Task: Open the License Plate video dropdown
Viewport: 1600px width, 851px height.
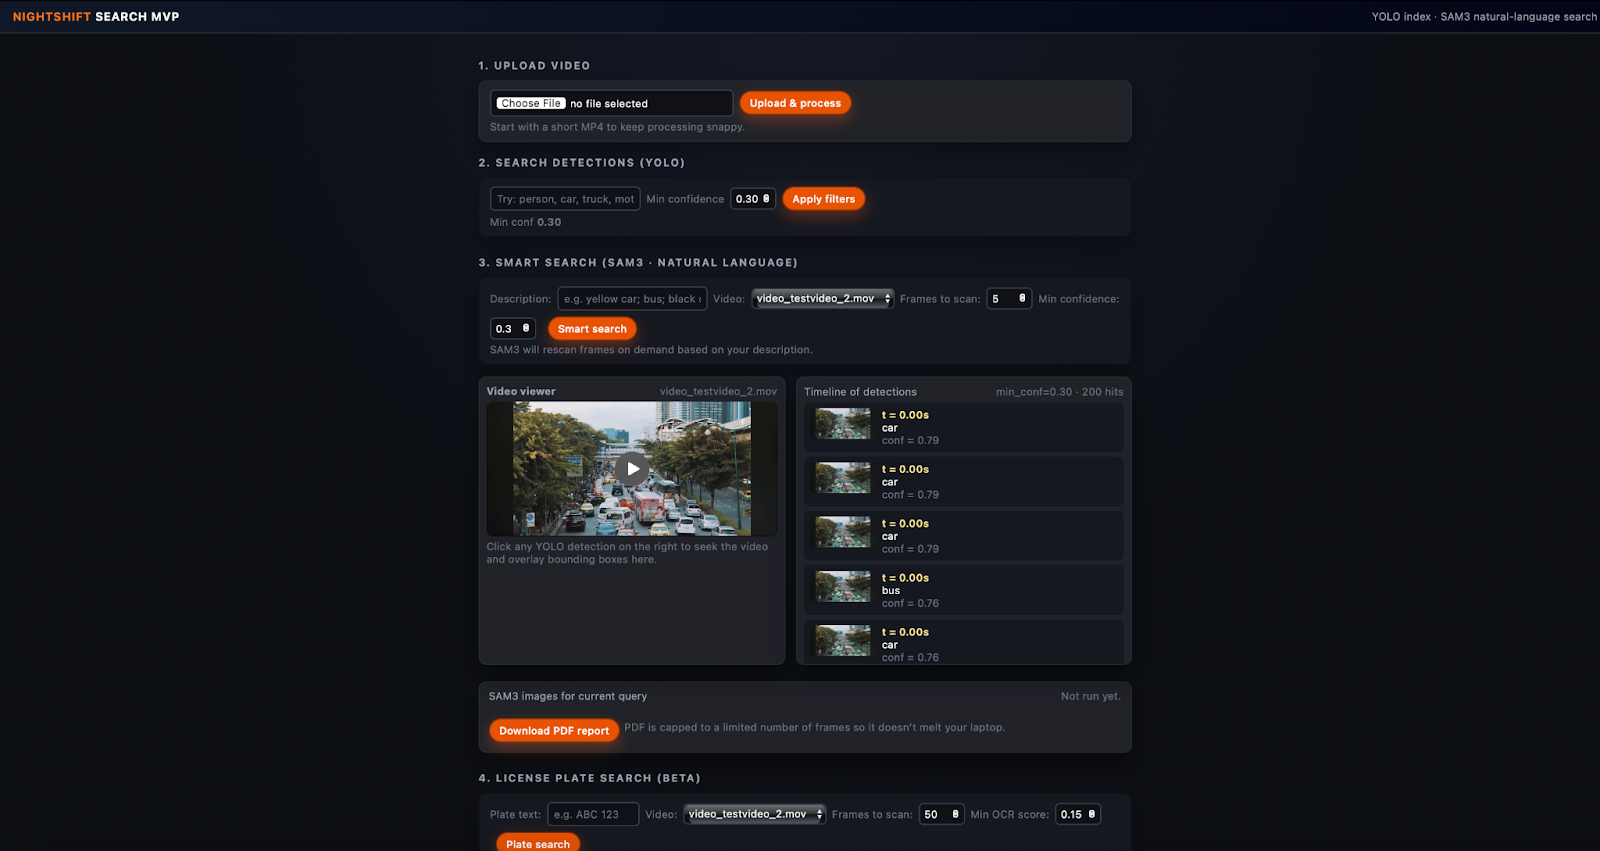Action: (x=755, y=814)
